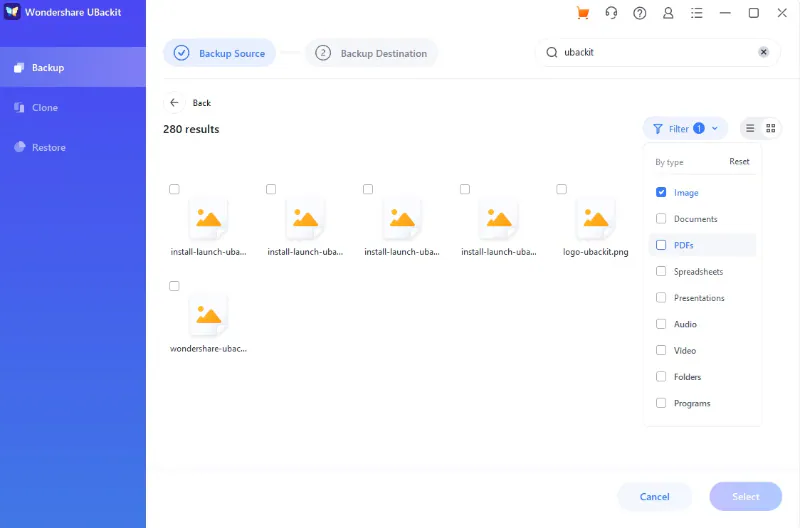Viewport: 800px width, 528px height.
Task: Click the By type heading
Action: (669, 162)
